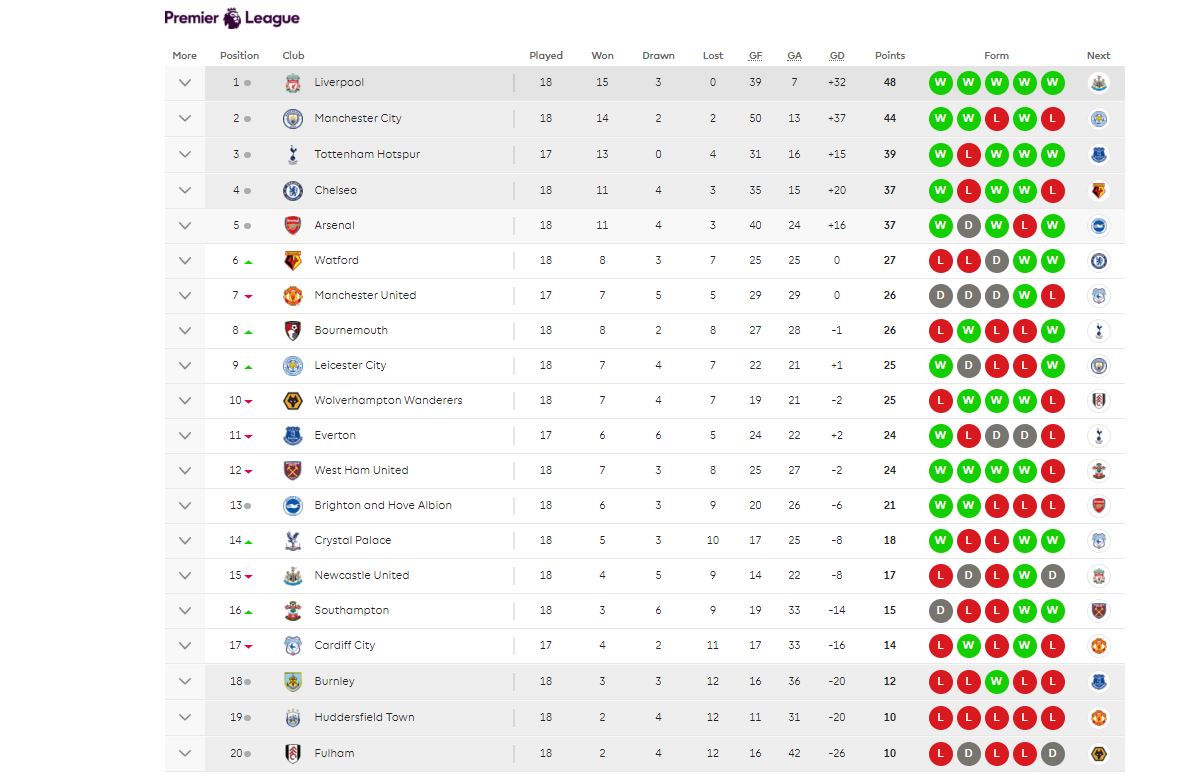1197x783 pixels.
Task: Click Watford's club badge
Action: coord(292,260)
